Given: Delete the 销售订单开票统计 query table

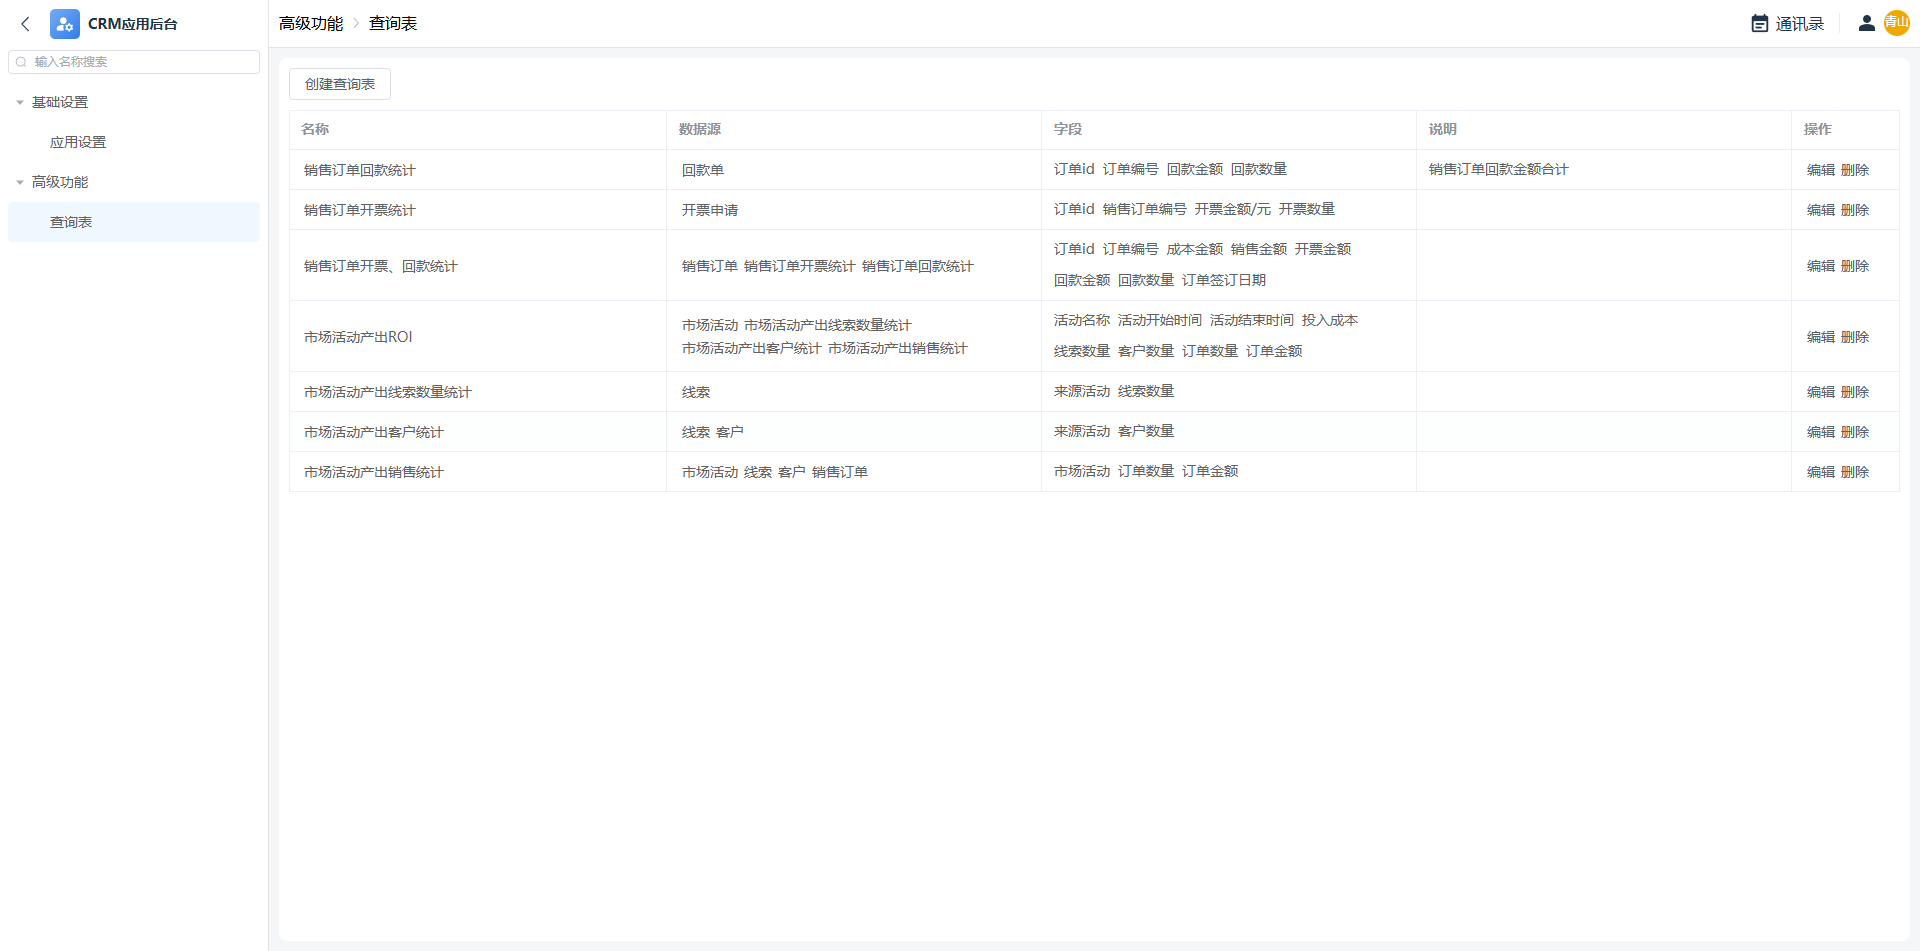Looking at the screenshot, I should pos(1855,210).
